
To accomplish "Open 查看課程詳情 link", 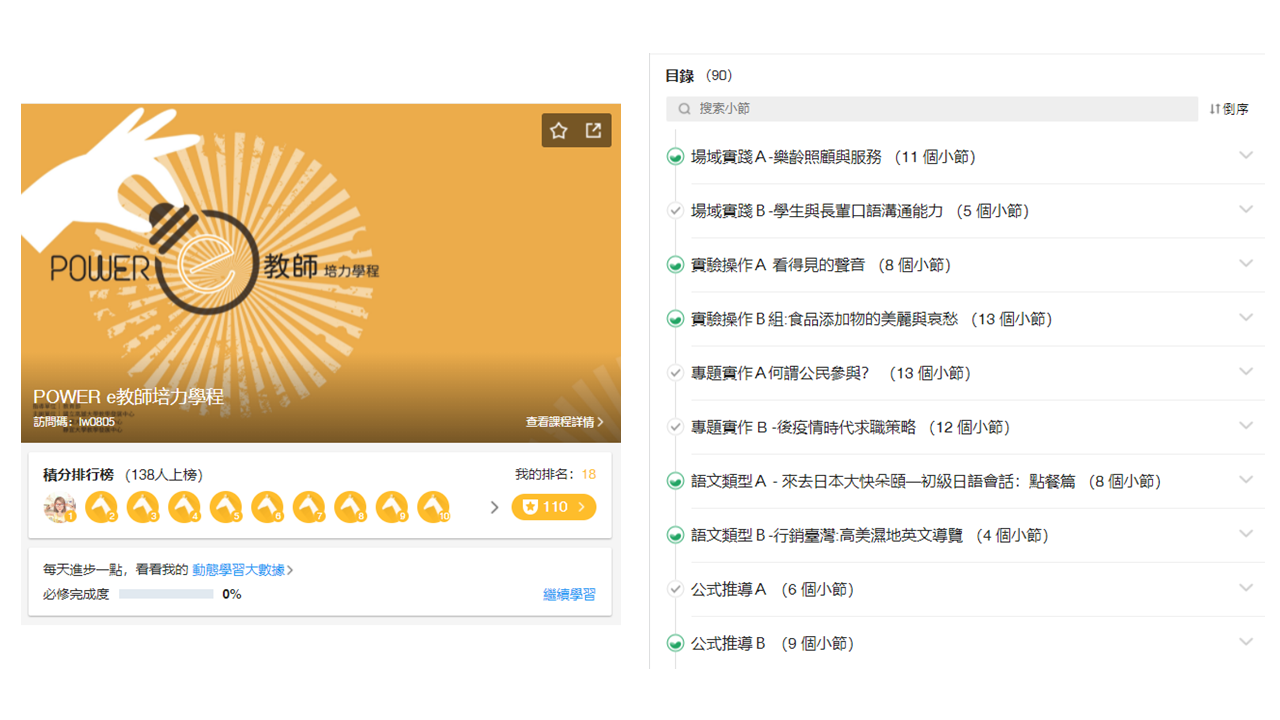I will 565,422.
